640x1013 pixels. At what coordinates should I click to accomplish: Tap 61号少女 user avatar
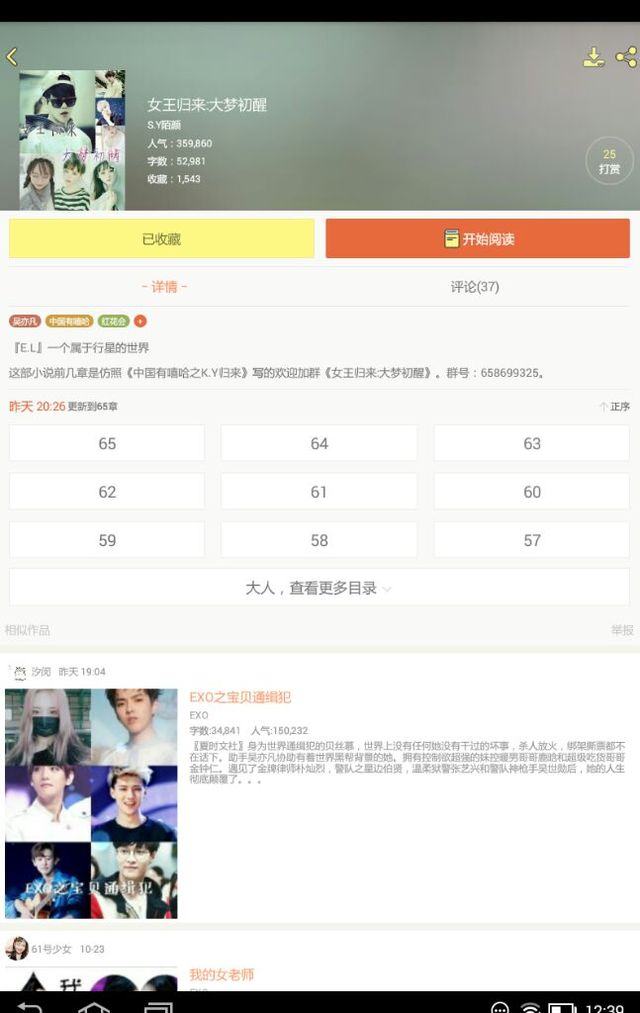coord(16,948)
